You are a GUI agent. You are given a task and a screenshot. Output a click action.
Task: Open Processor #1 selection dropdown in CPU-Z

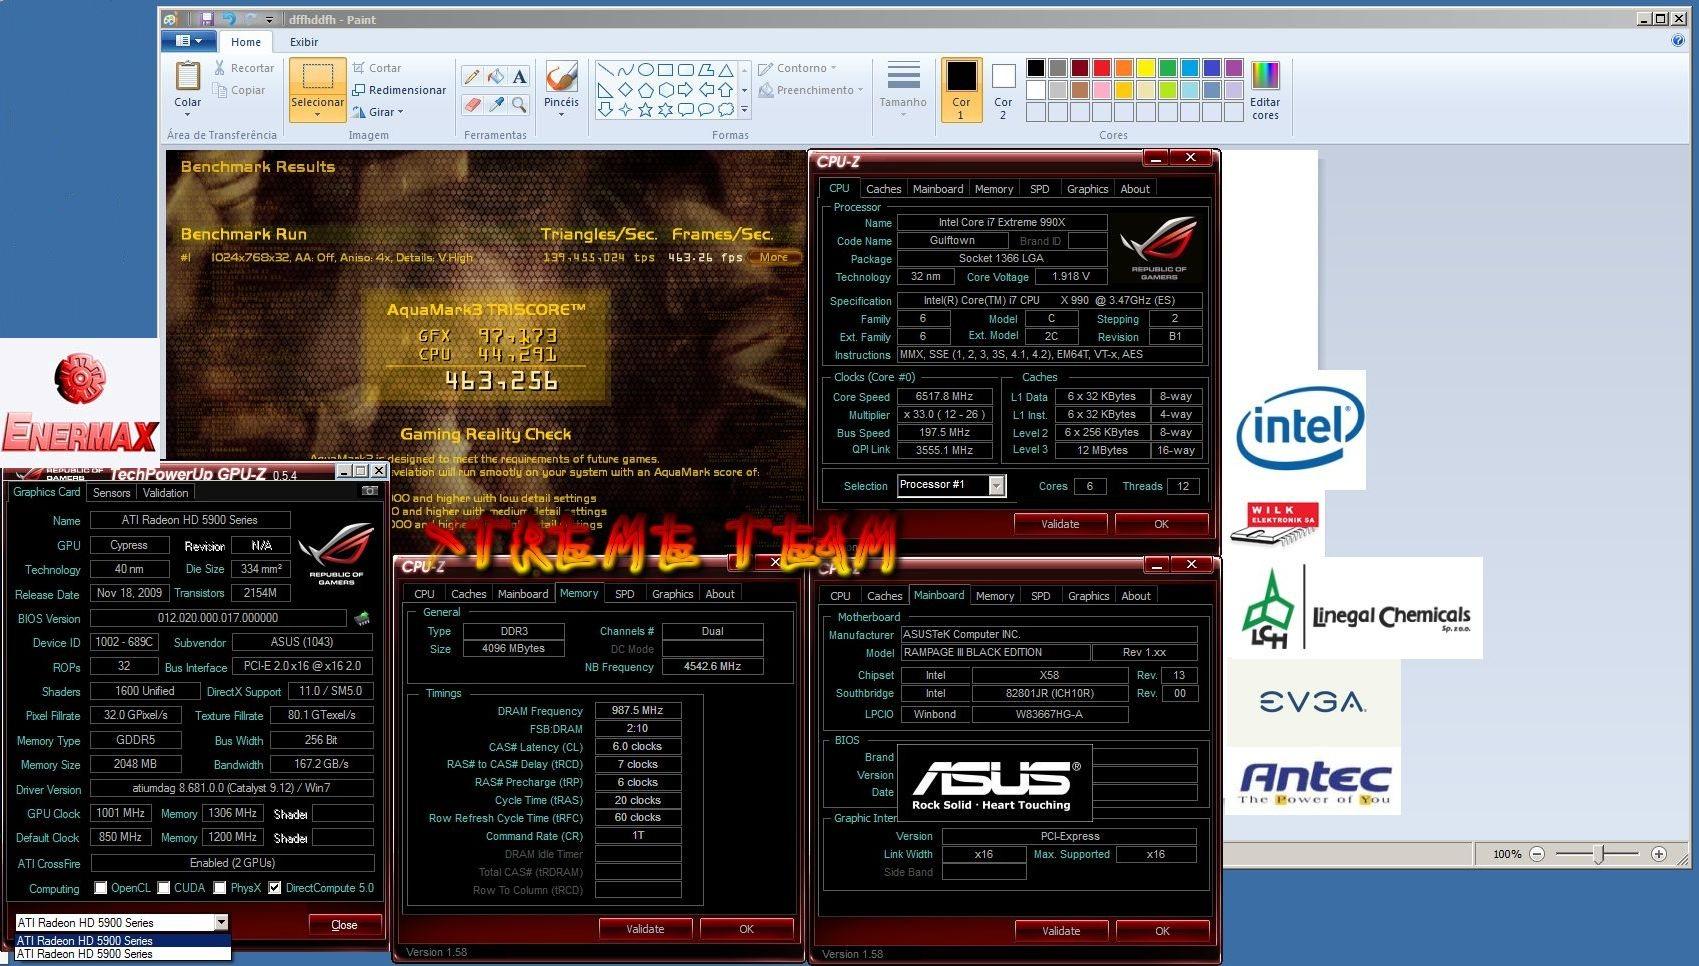(996, 485)
